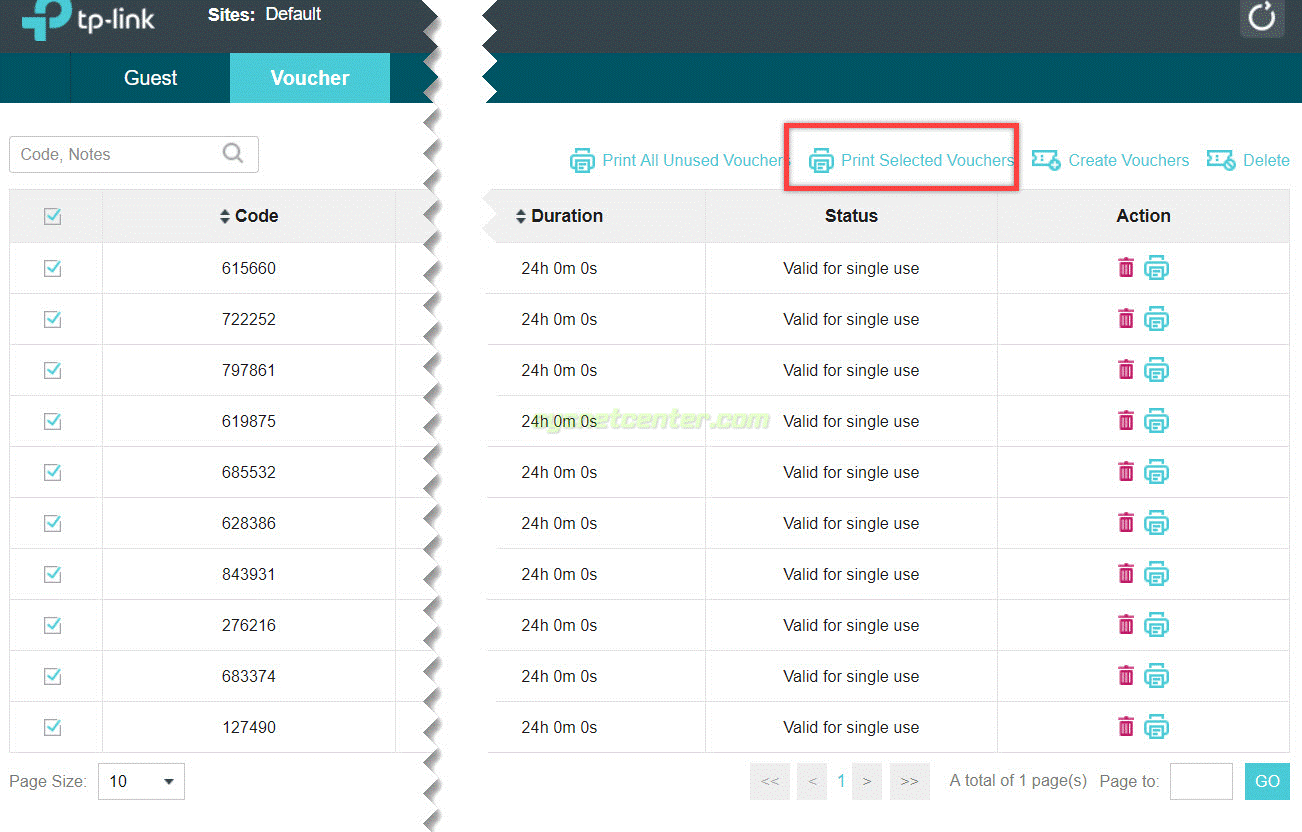Click Create Vouchers

click(x=1111, y=160)
